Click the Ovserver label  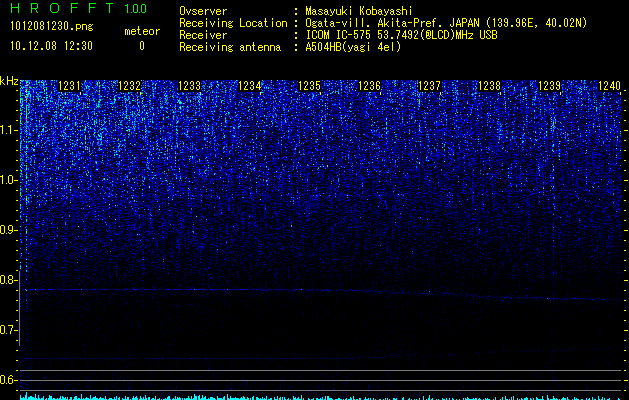[203, 11]
